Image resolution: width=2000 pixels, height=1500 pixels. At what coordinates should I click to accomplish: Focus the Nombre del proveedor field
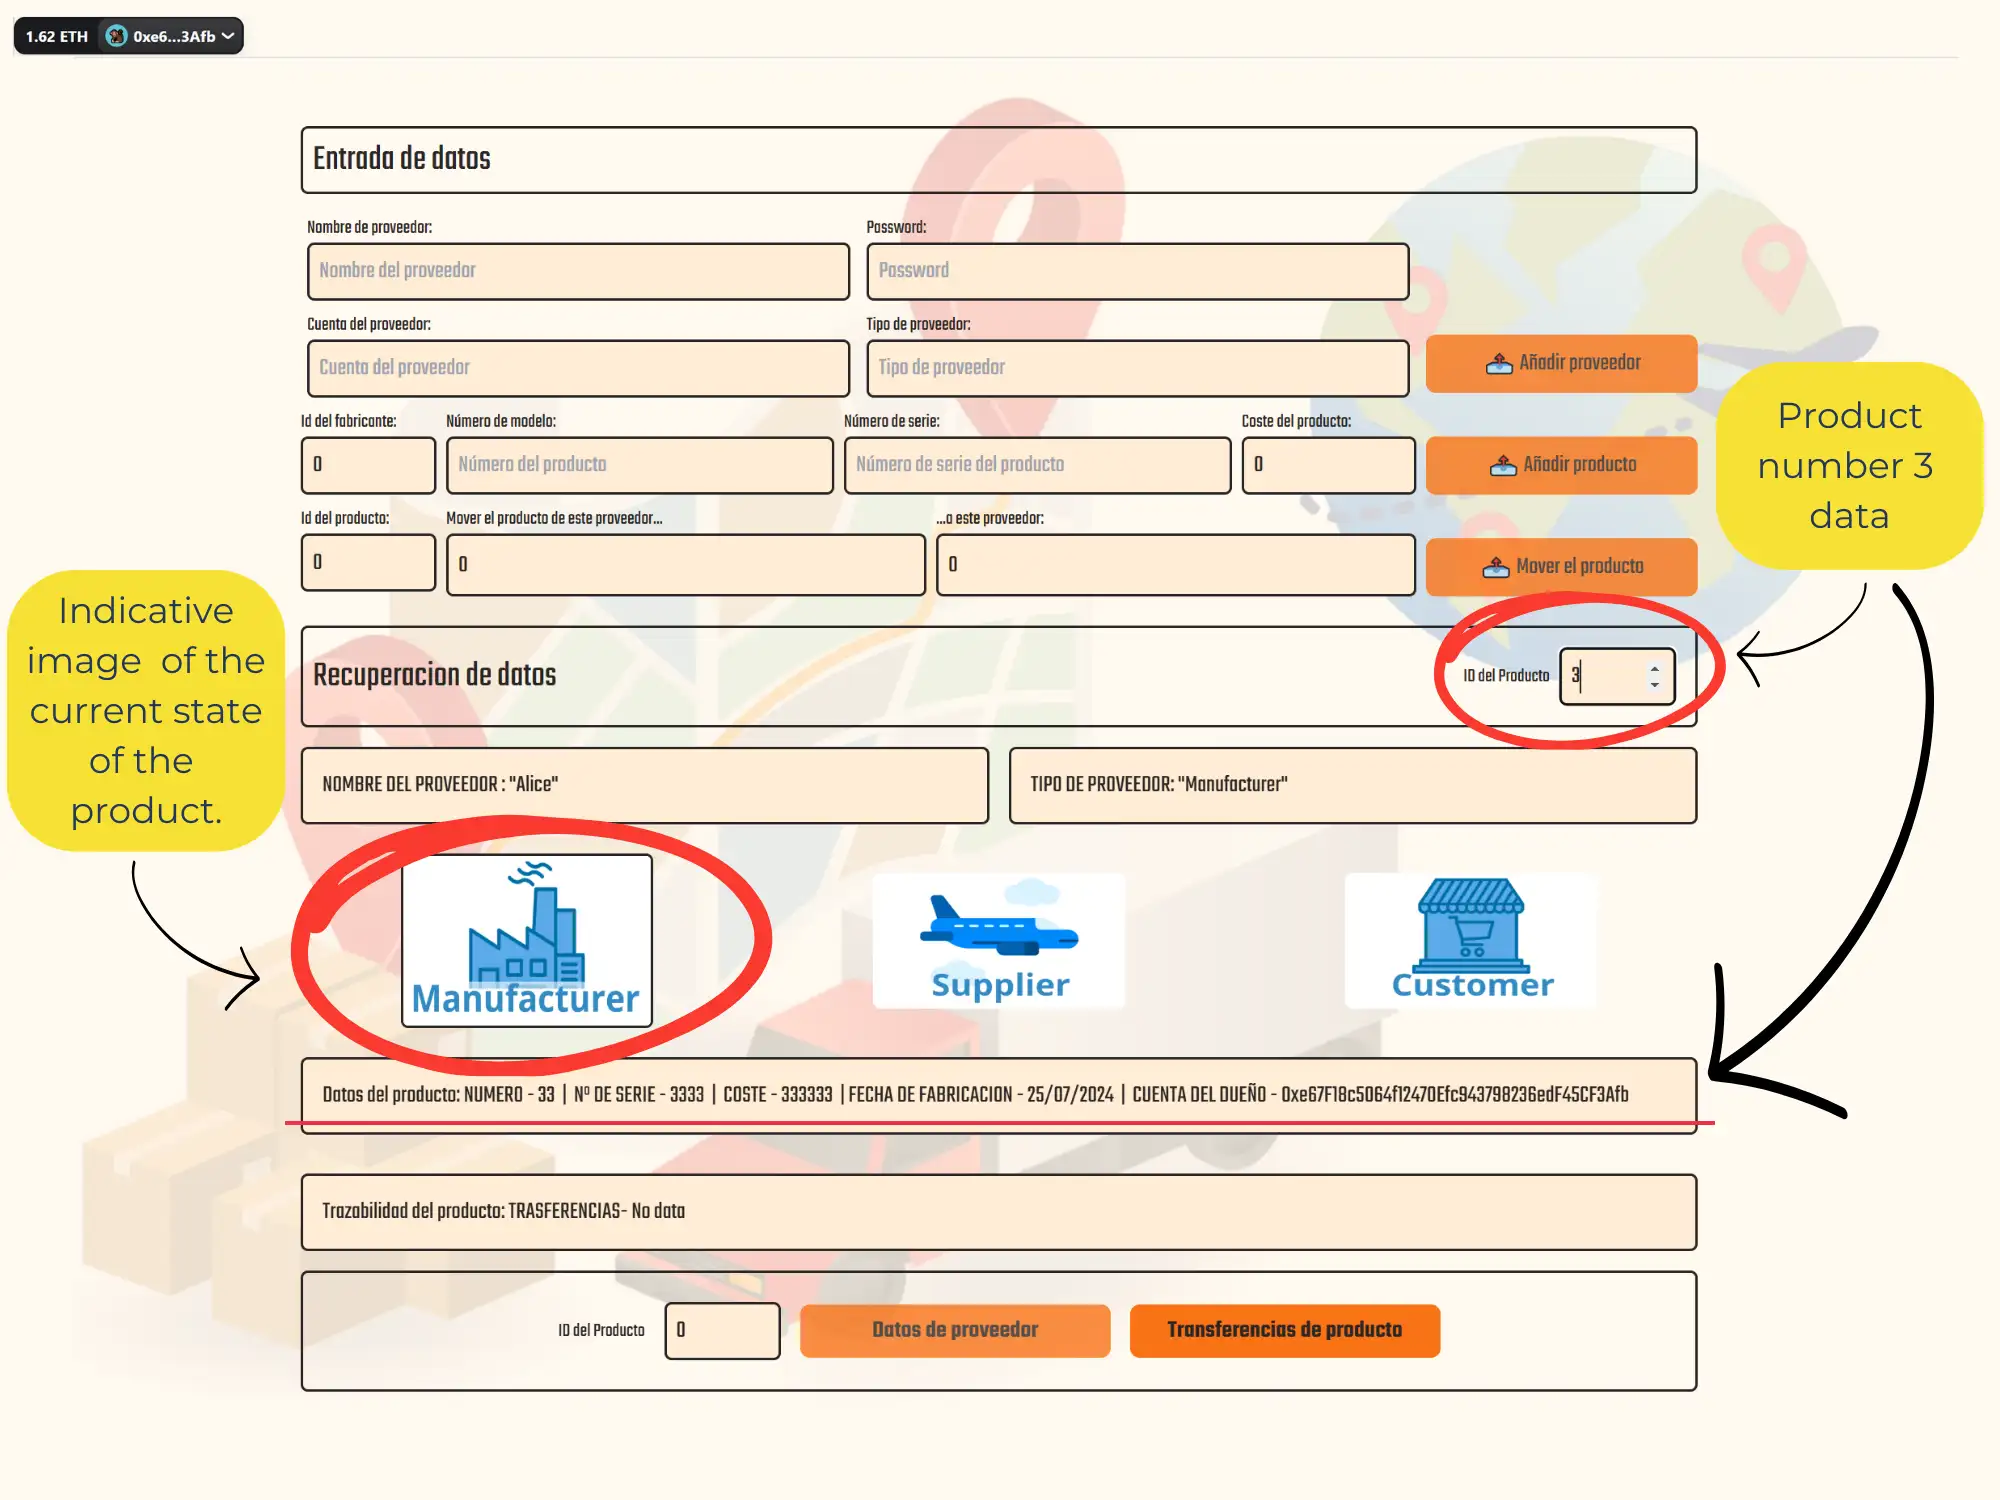[578, 271]
